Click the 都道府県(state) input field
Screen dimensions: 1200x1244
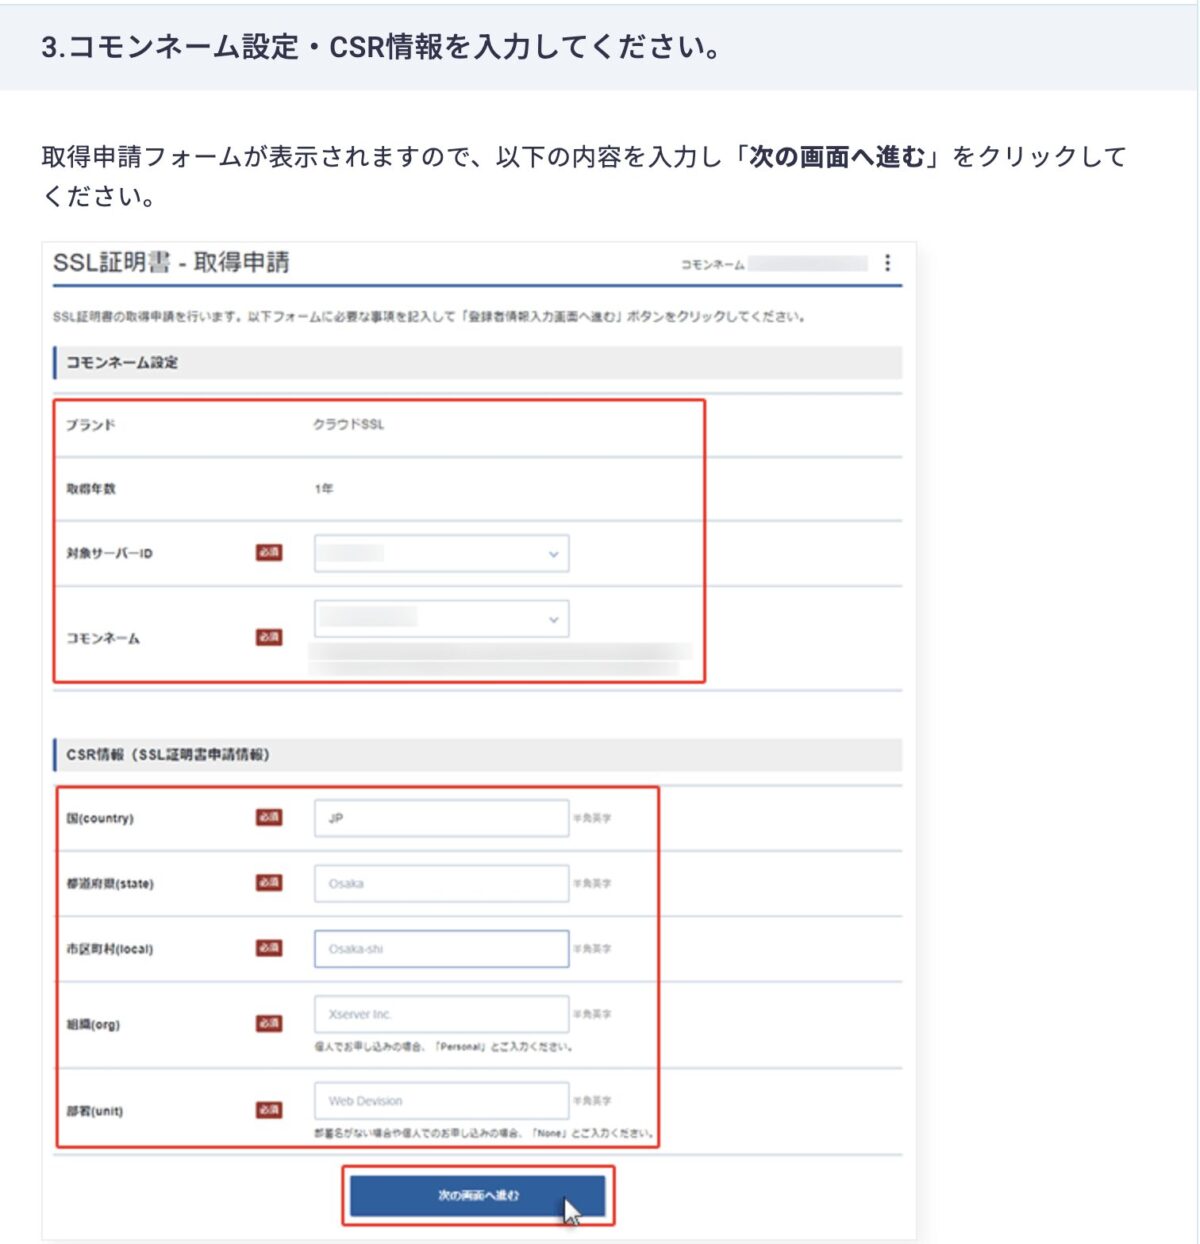[x=441, y=883]
